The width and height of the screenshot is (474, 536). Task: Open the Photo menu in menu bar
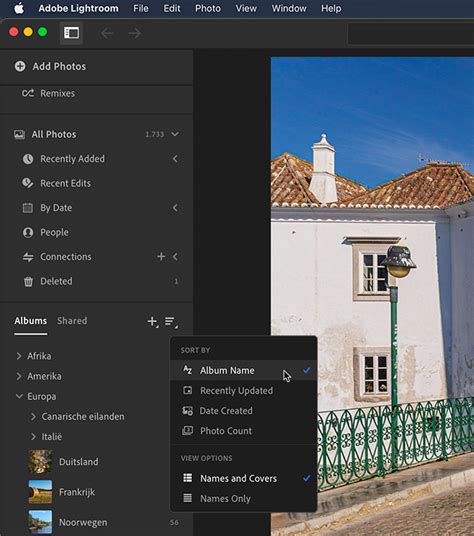[208, 8]
